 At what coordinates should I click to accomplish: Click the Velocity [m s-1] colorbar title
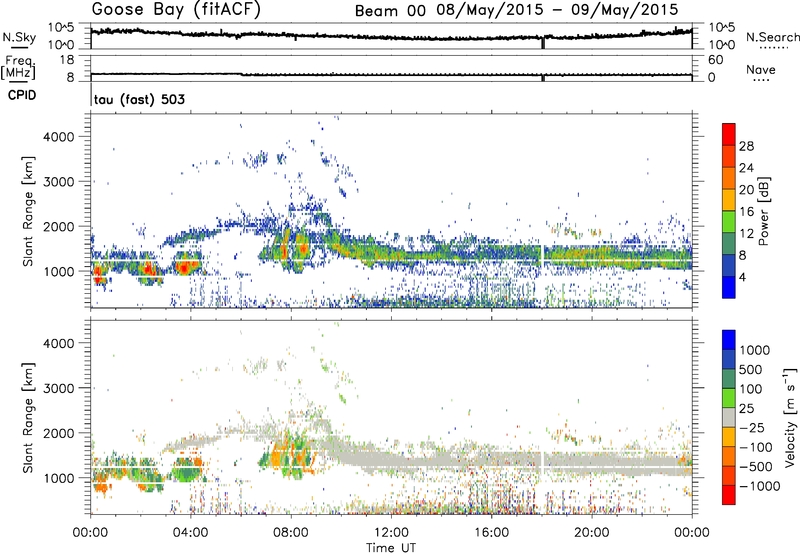[x=790, y=417]
